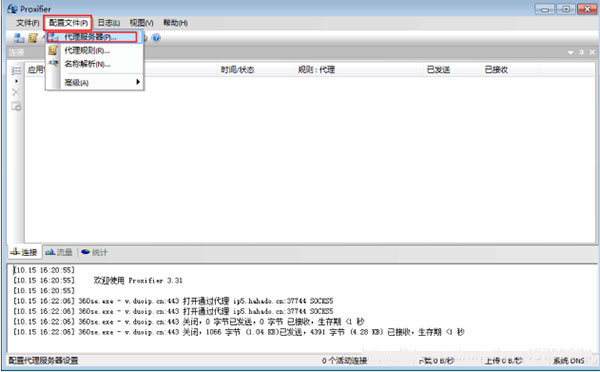Click log line ending 4391 字节 (4.28 KB) 已接收
Viewport: 600px width, 372px height.
point(239,332)
